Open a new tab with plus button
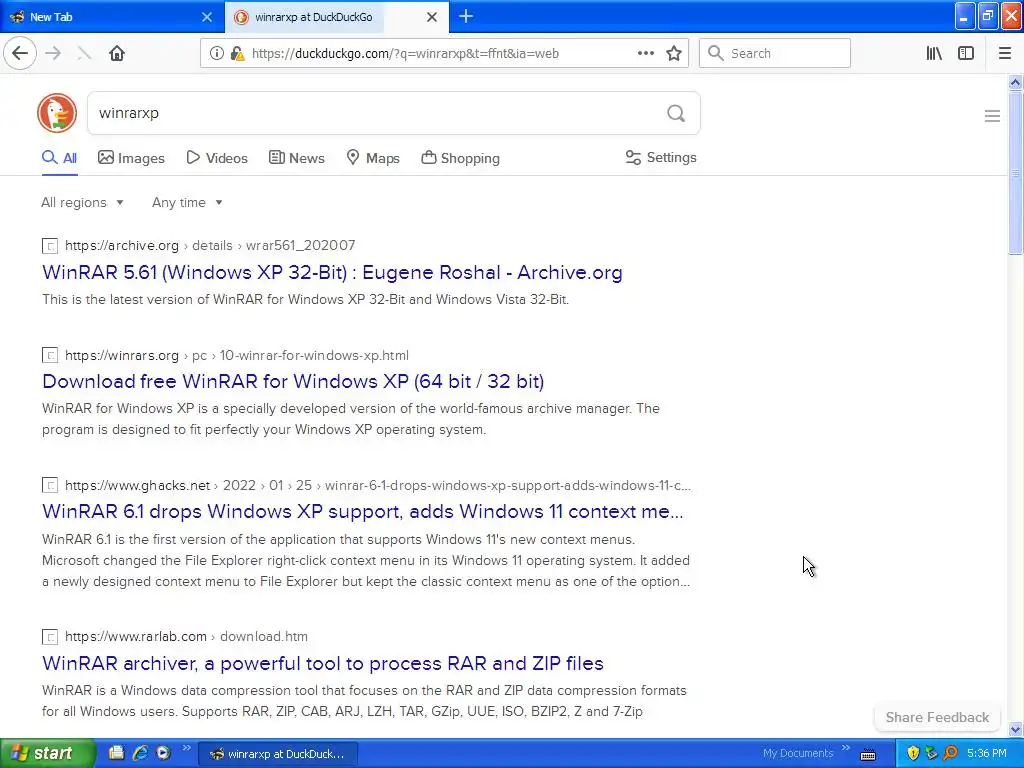Screen dimensions: 1024x768 pyautogui.click(x=466, y=16)
